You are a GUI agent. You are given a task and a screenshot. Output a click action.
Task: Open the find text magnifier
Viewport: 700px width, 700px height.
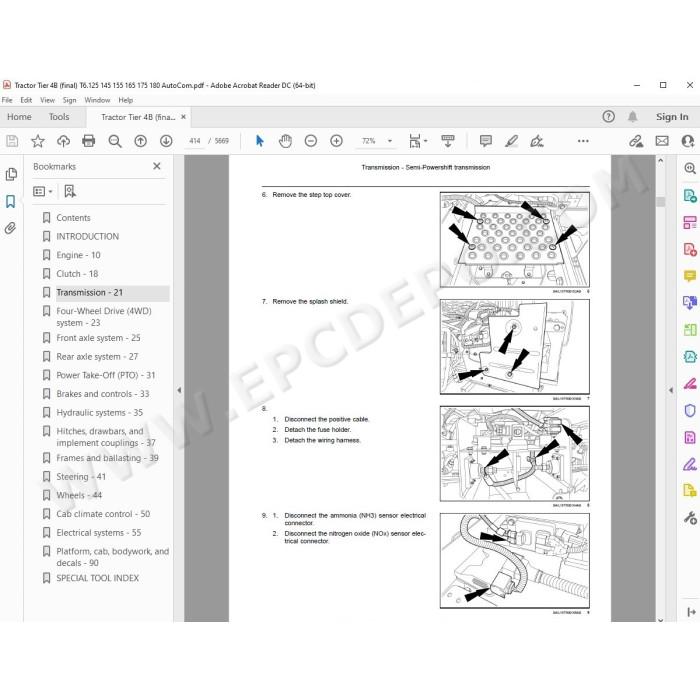(x=115, y=141)
